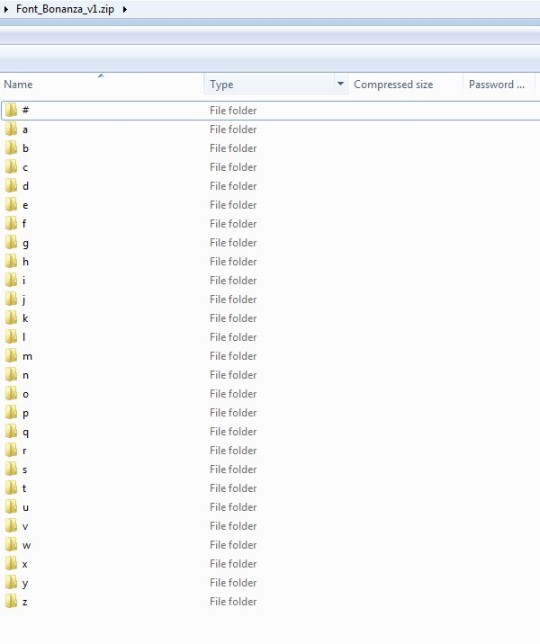
Task: Click 'File folder' type in '#' row
Action: pyautogui.click(x=233, y=110)
